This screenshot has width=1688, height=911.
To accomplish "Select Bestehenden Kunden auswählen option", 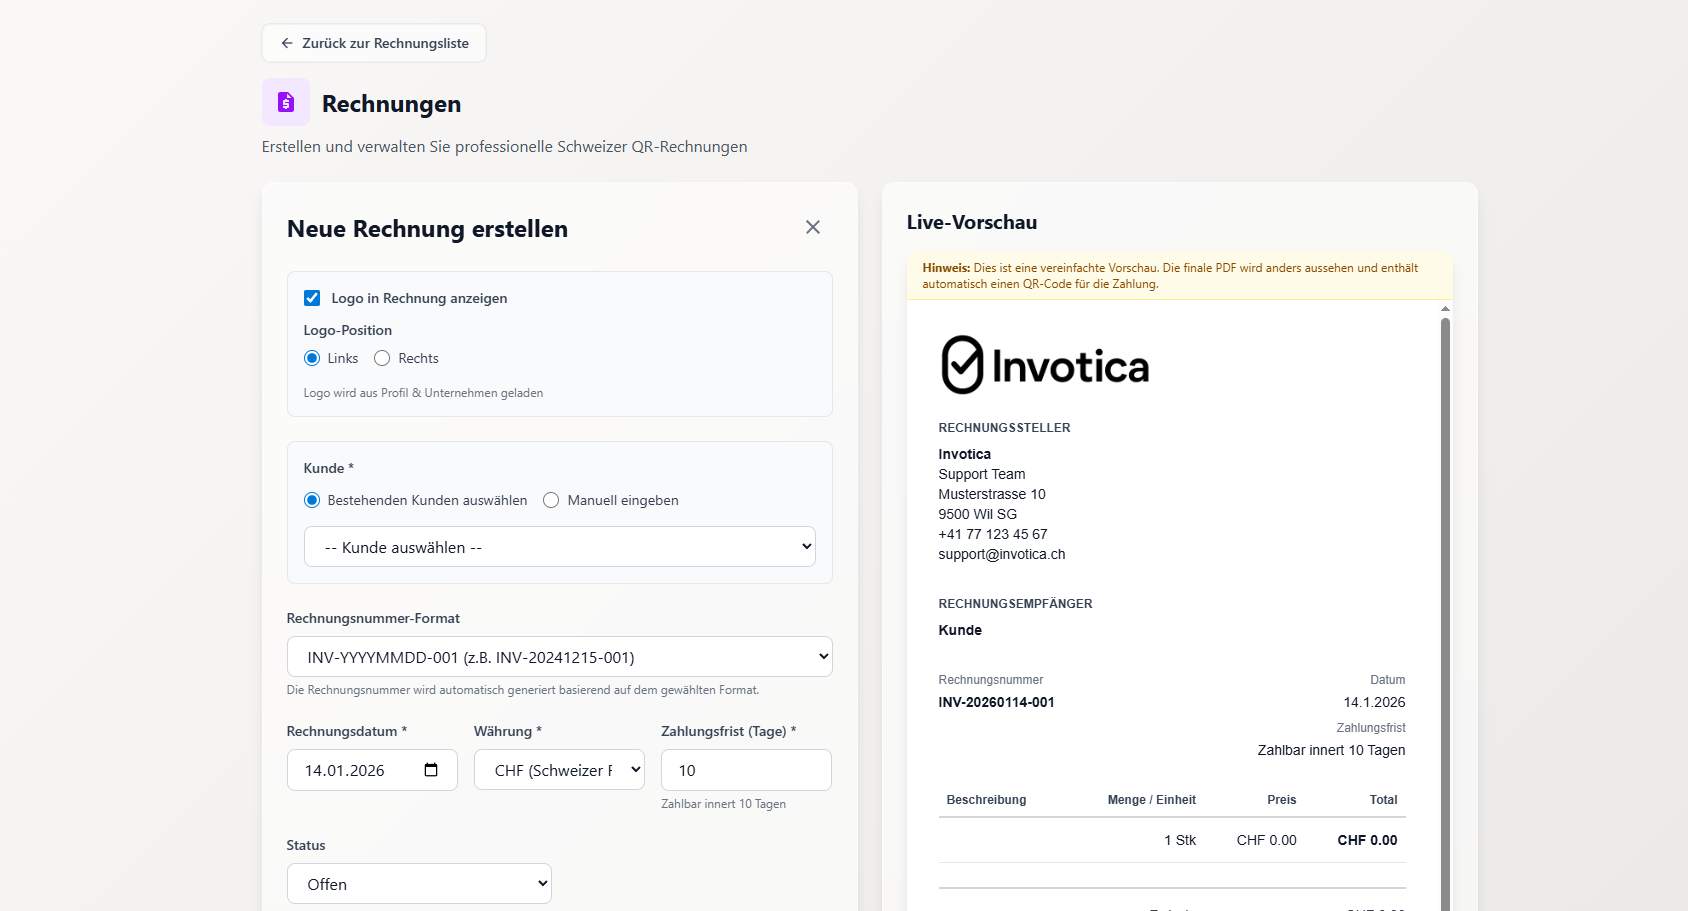I will click(x=311, y=500).
